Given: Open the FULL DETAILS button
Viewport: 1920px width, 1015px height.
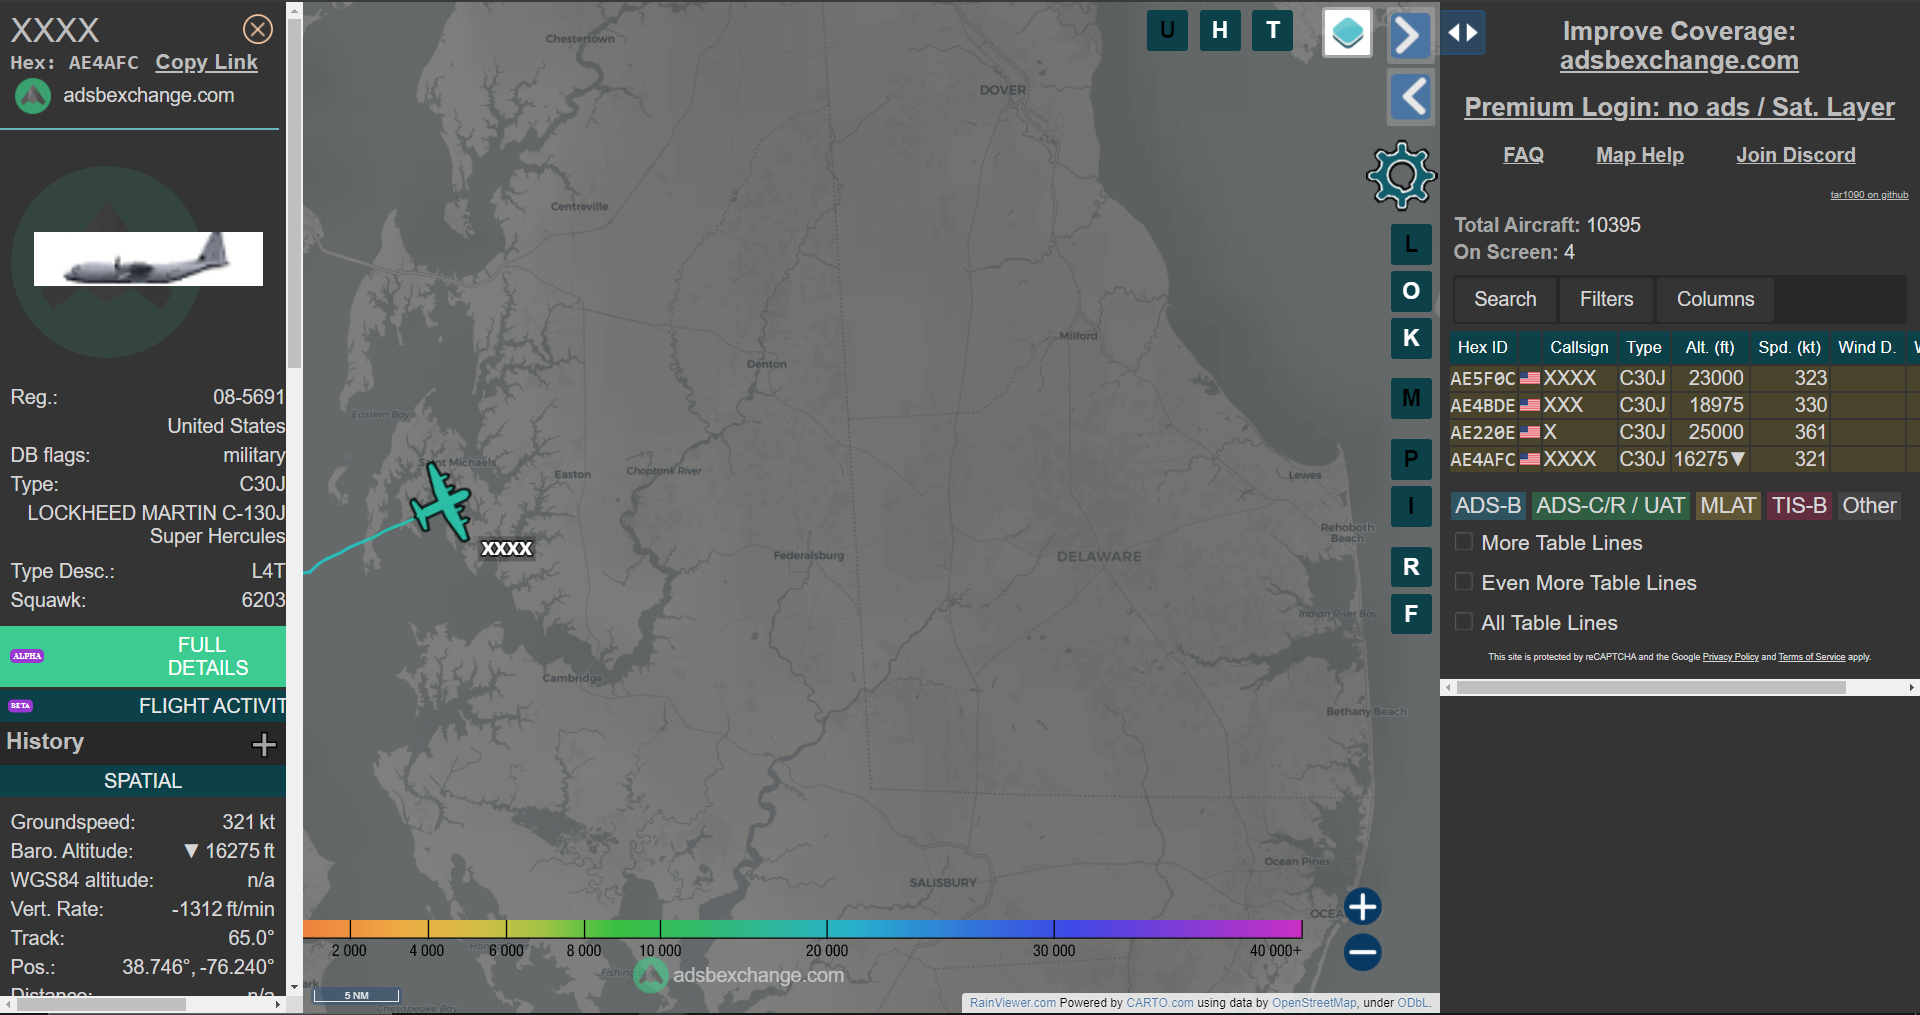Looking at the screenshot, I should (x=143, y=656).
